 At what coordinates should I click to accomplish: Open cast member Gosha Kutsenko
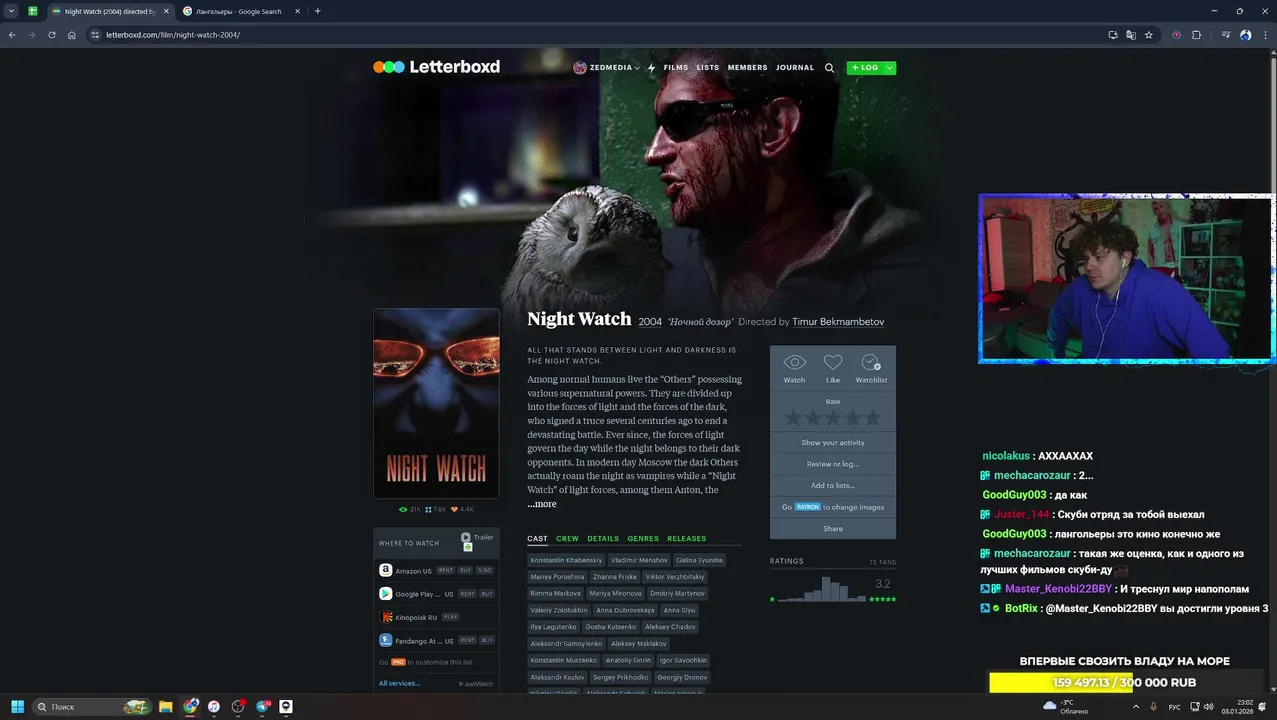click(x=610, y=627)
